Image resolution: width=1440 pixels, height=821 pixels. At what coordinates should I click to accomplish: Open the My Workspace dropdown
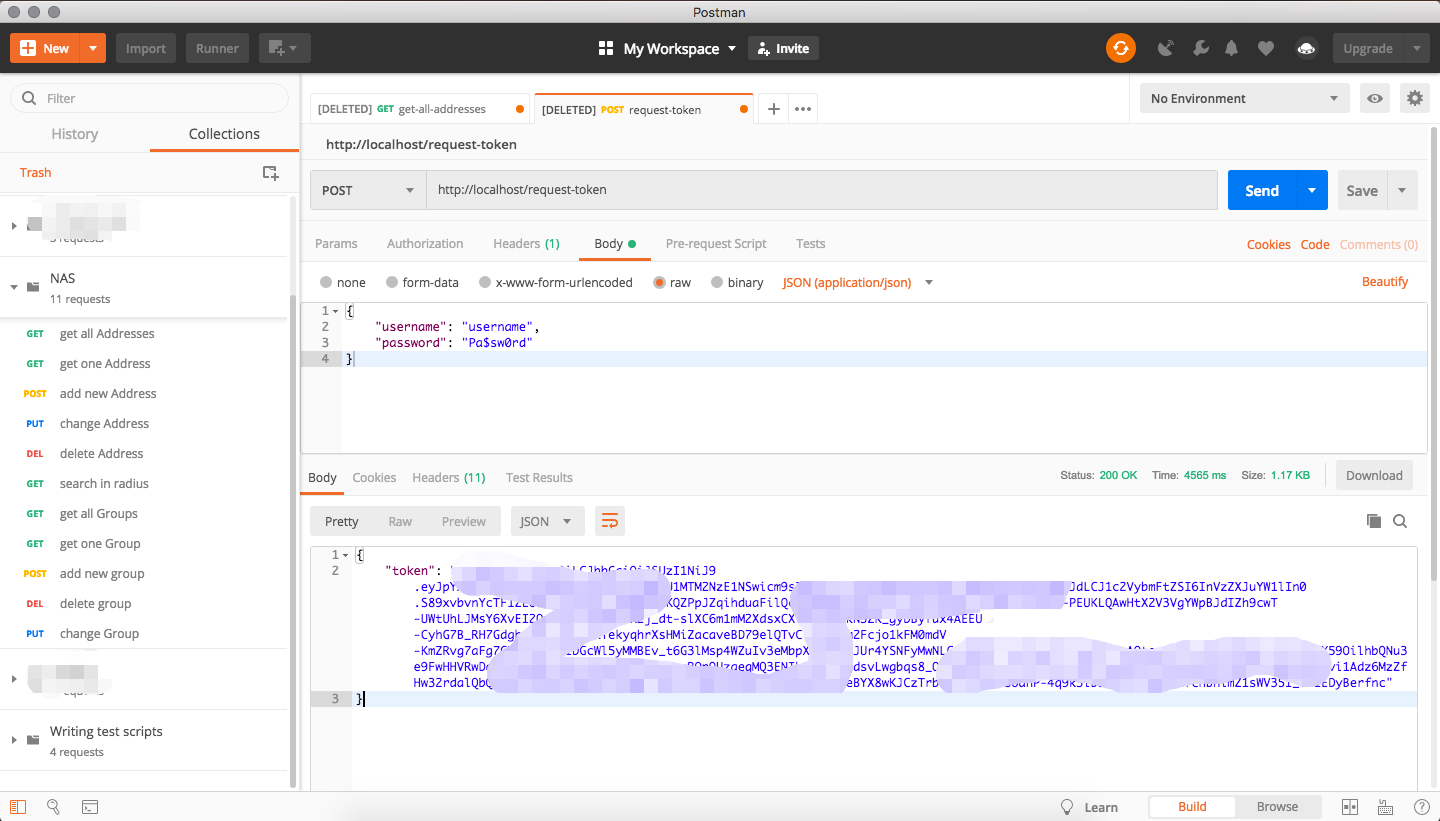[x=666, y=48]
